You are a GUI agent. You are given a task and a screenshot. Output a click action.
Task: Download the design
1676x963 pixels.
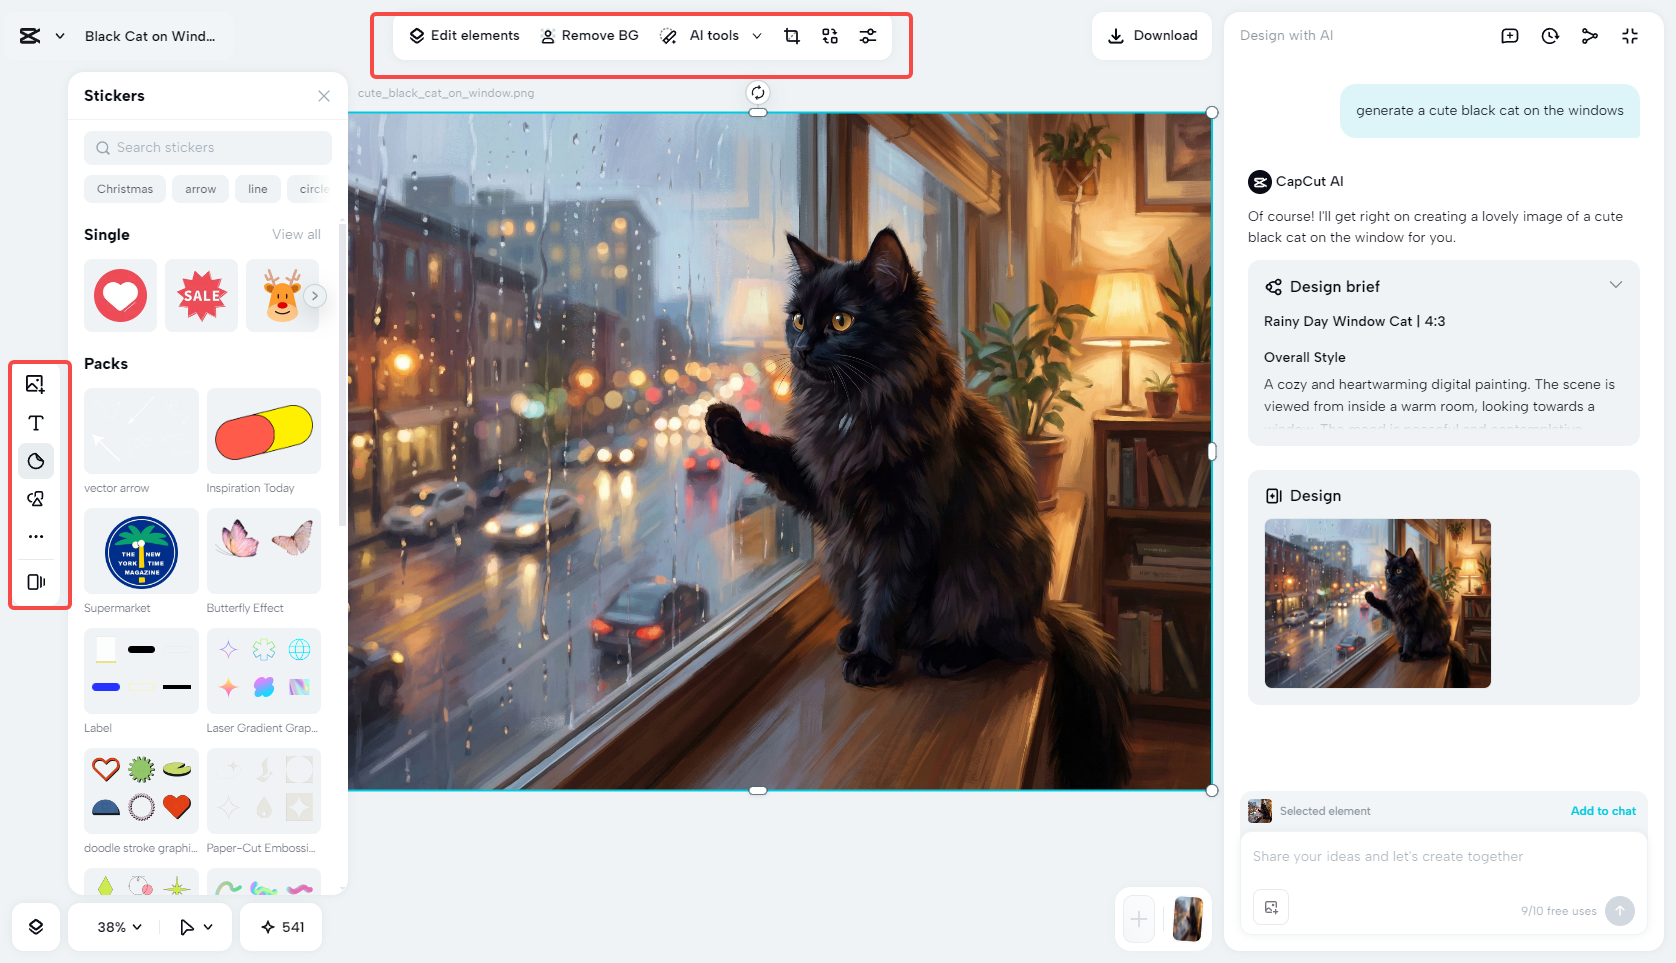[1152, 36]
